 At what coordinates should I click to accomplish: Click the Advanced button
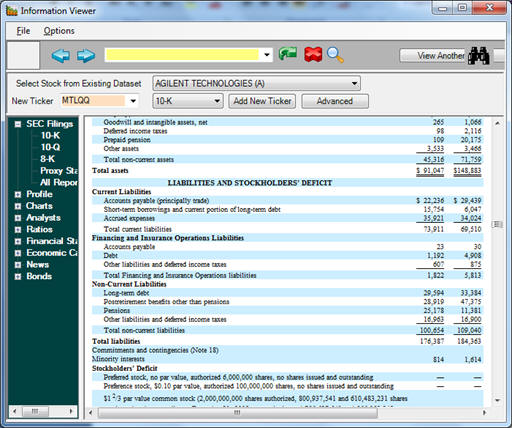(335, 101)
